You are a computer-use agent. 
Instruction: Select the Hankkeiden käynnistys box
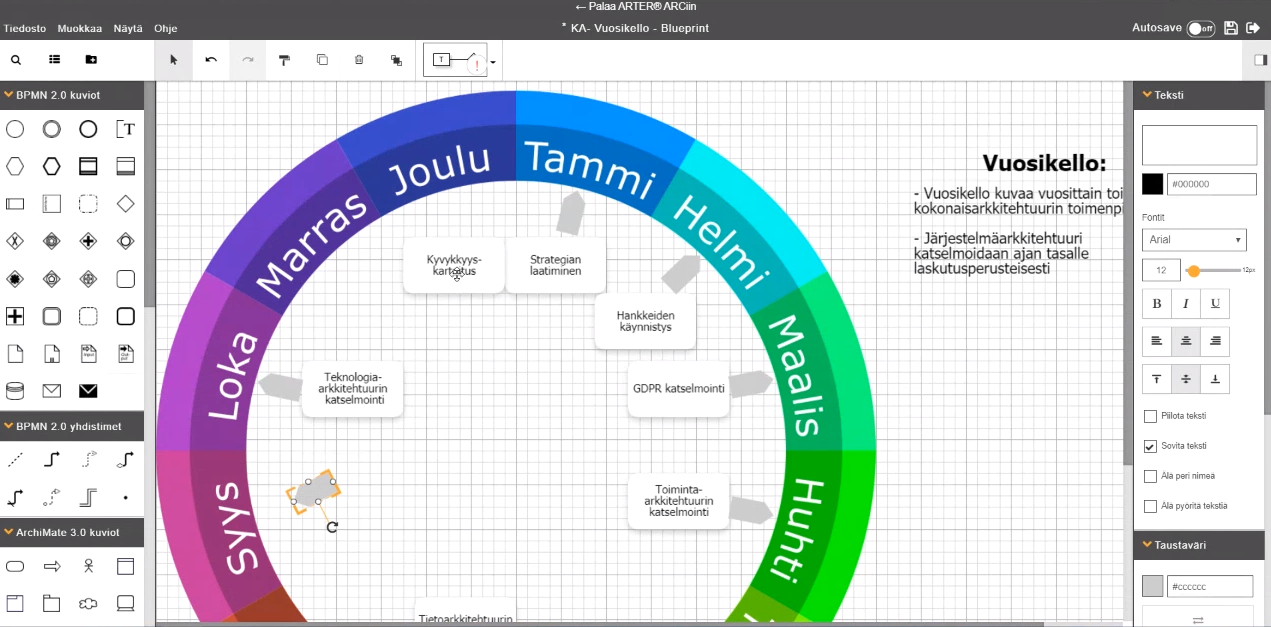645,321
